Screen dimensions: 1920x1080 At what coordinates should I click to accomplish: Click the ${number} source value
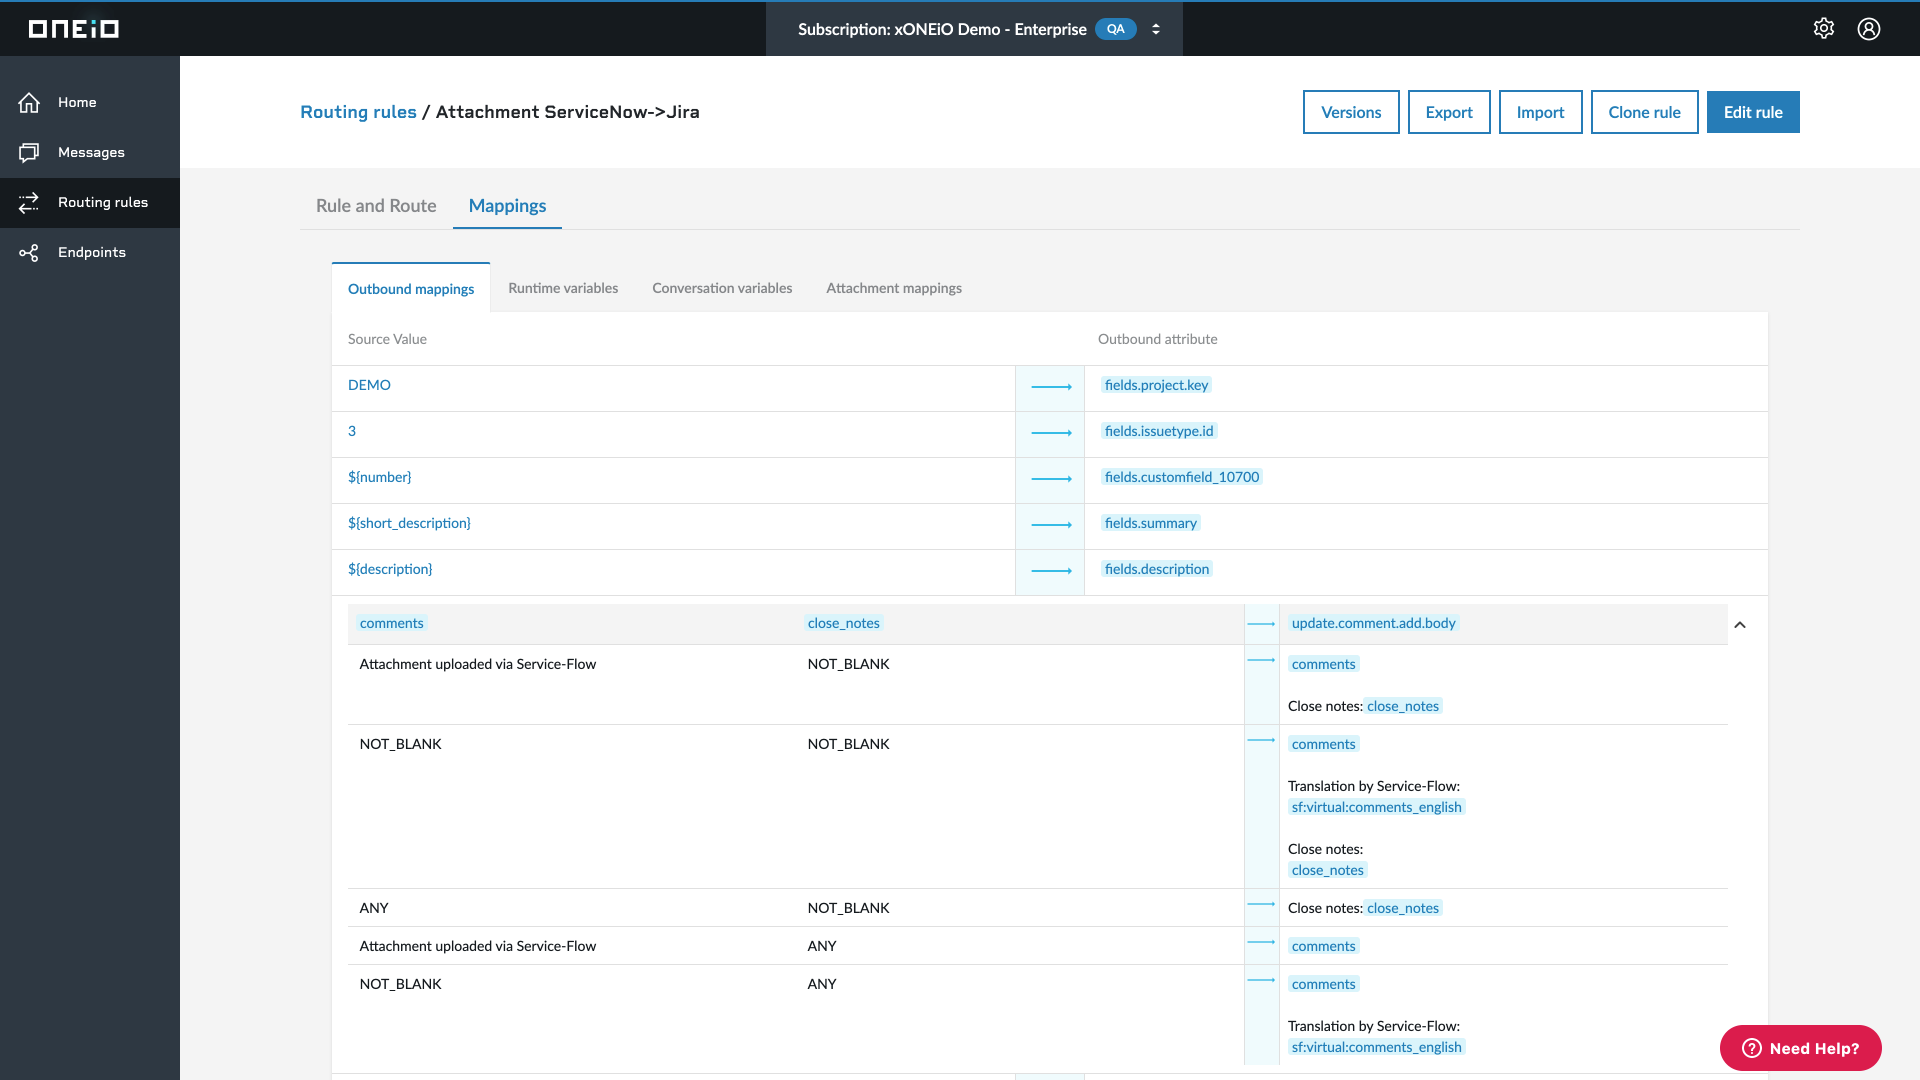tap(379, 477)
